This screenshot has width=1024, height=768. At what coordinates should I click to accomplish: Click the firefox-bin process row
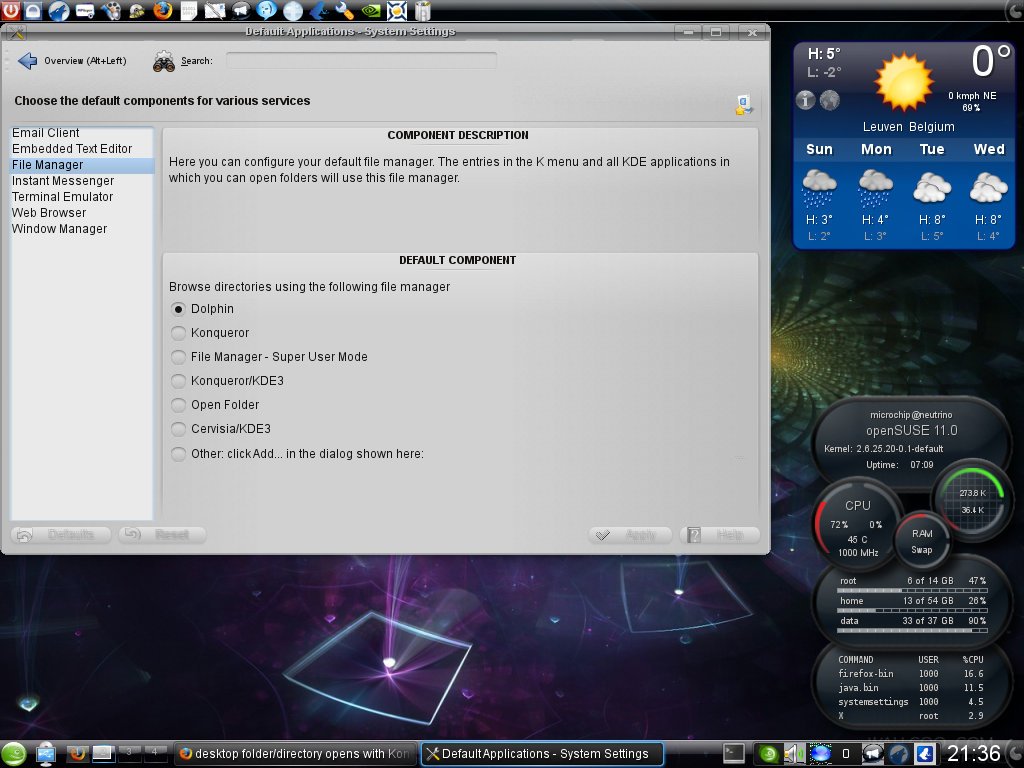pyautogui.click(x=911, y=674)
